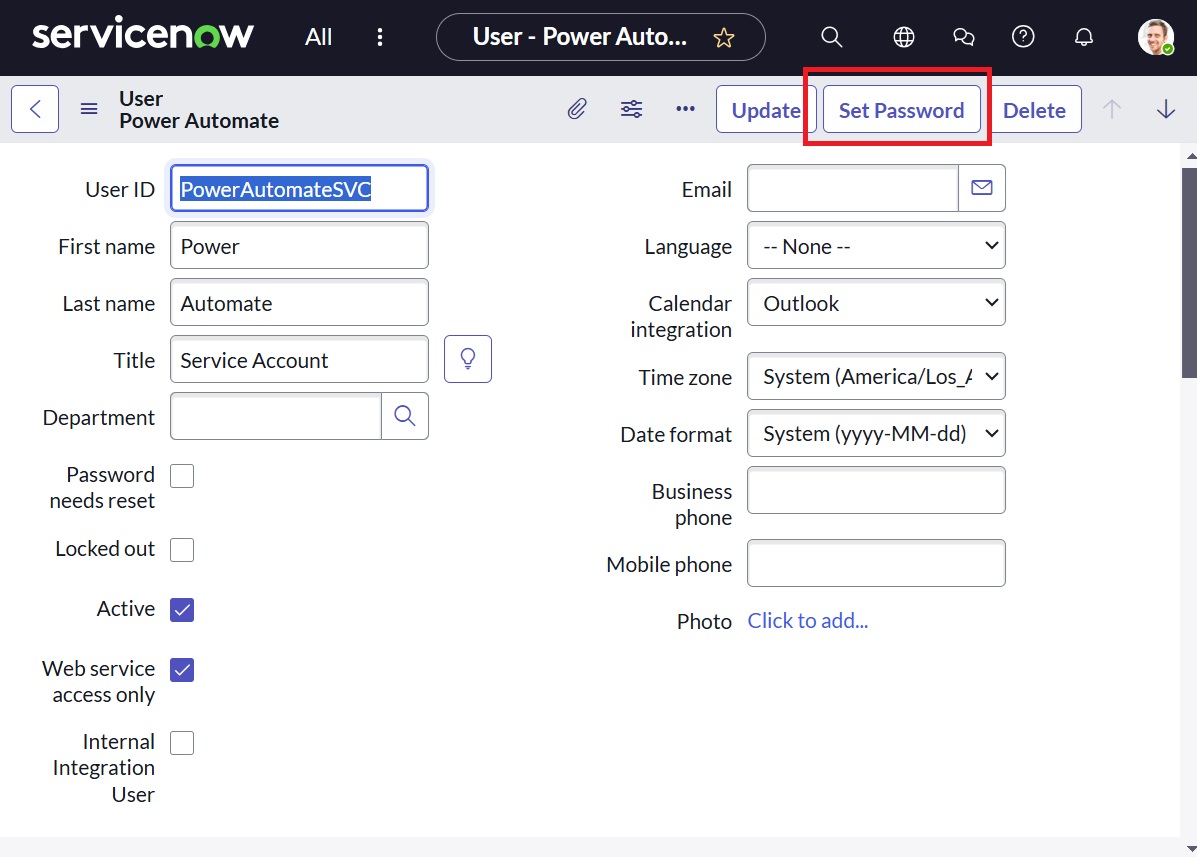Click the Department lookup magnifier icon
1197x857 pixels.
[x=405, y=416]
